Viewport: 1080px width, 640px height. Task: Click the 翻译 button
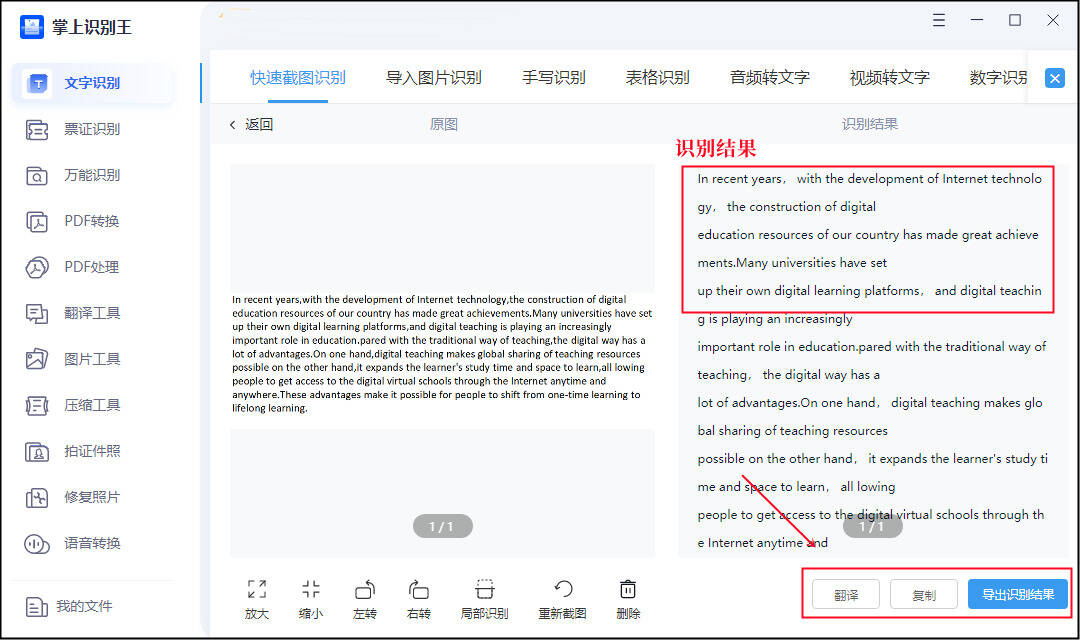(x=846, y=595)
